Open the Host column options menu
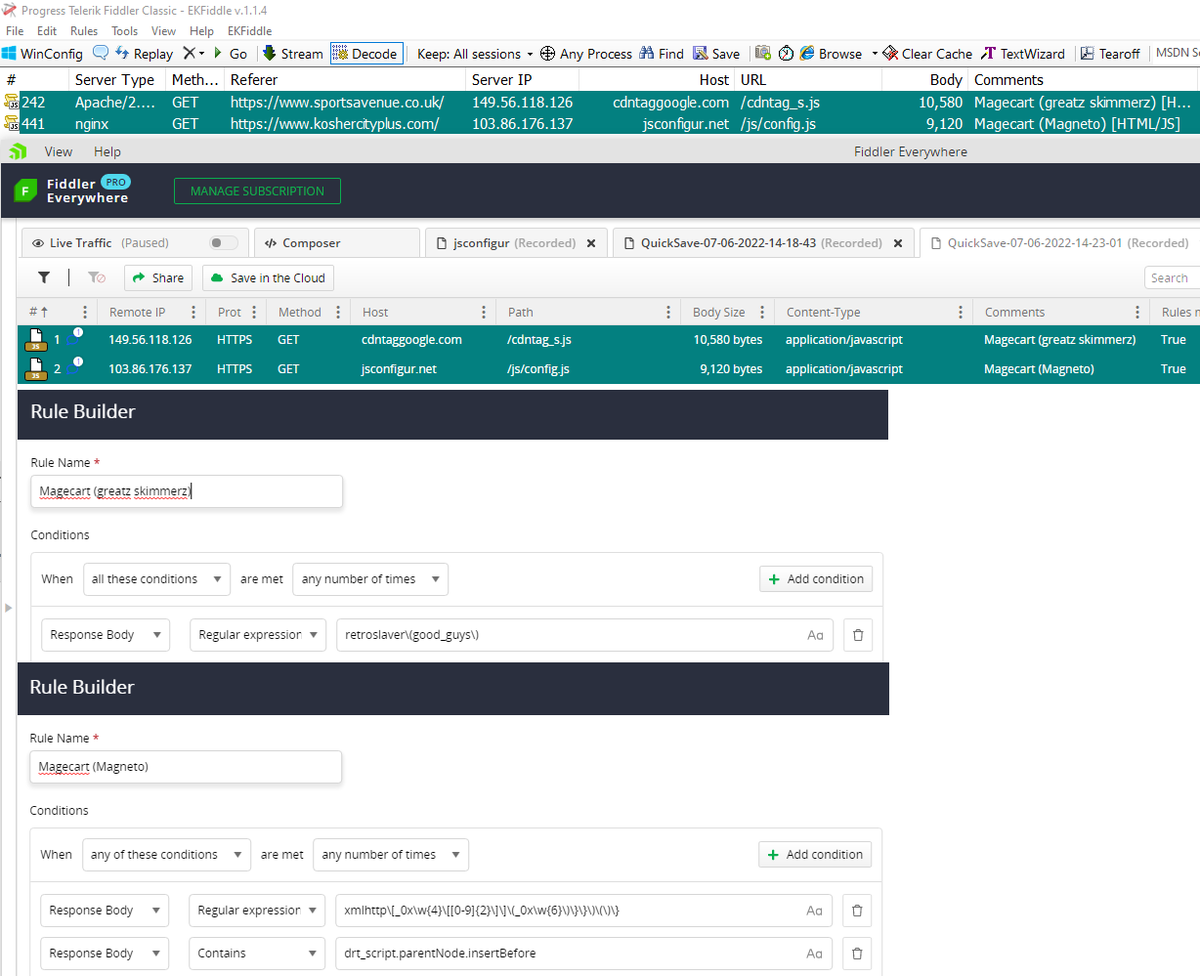 coord(484,312)
